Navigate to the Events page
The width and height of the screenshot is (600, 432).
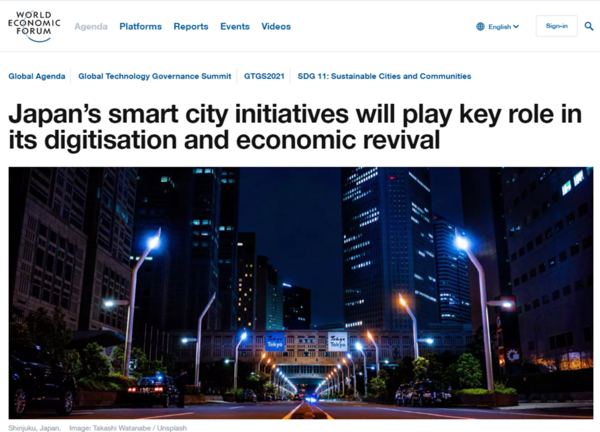point(235,27)
